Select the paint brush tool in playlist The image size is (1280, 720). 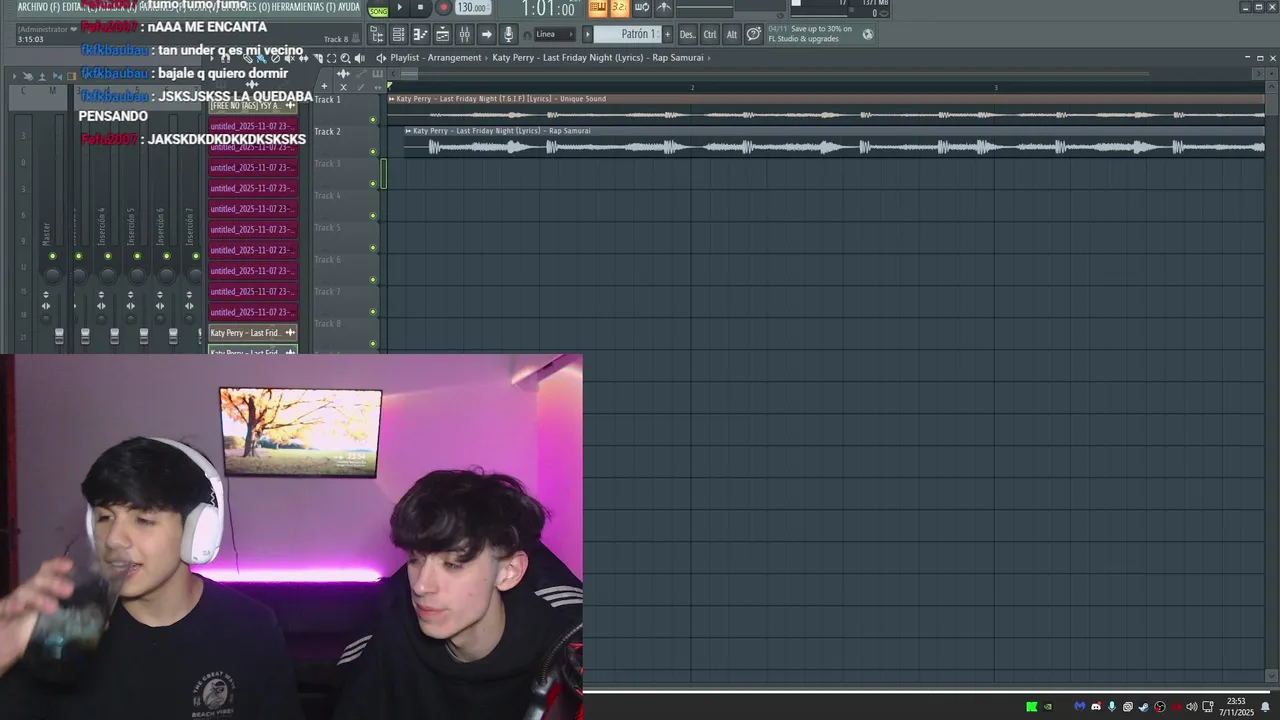pos(262,58)
